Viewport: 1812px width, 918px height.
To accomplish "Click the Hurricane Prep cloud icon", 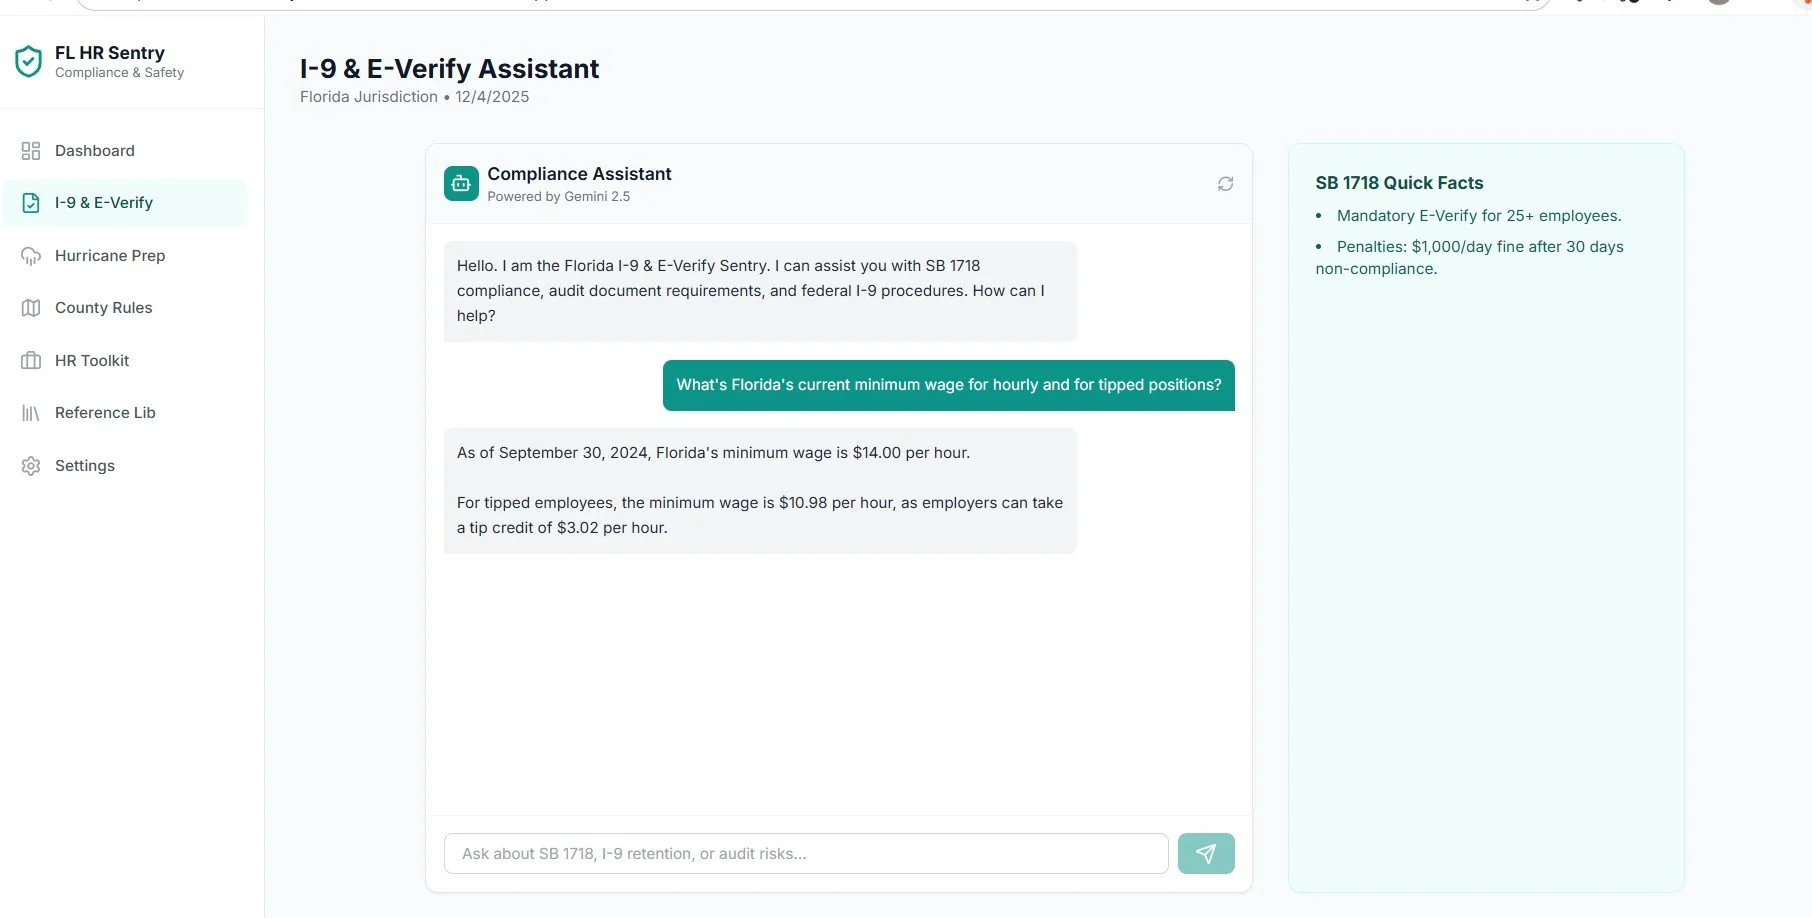I will click(31, 256).
